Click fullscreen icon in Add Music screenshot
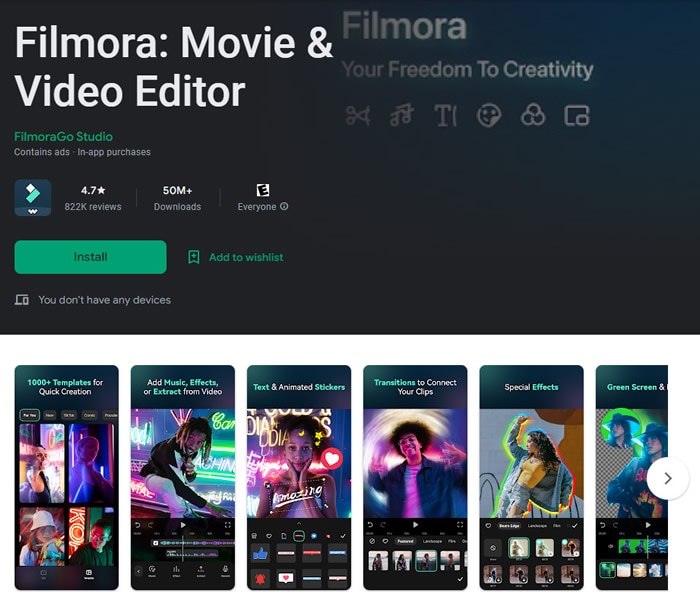The height and width of the screenshot is (607, 700). 227,525
